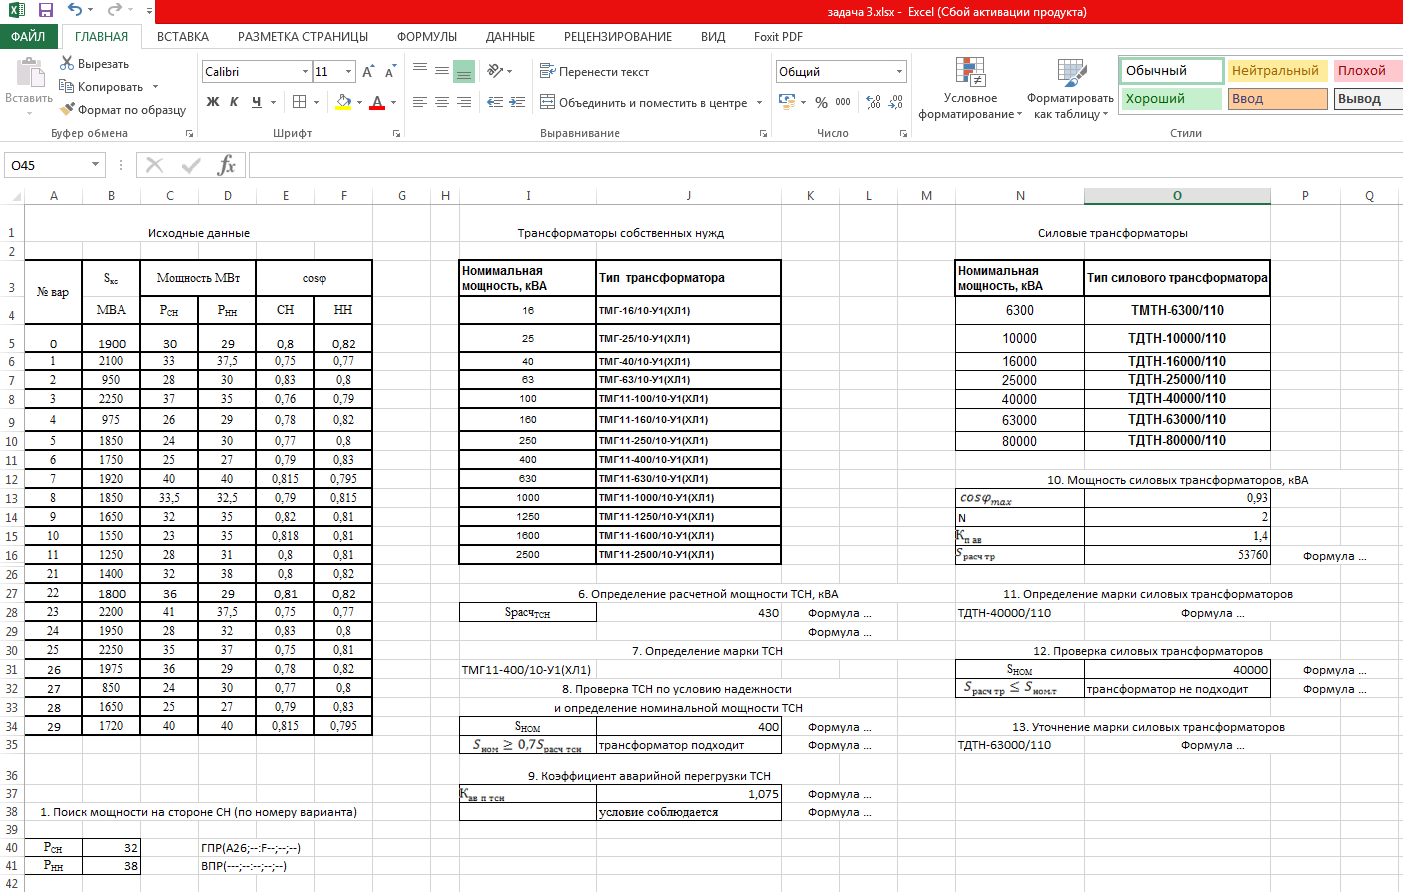Apply cell borders button

tap(299, 102)
